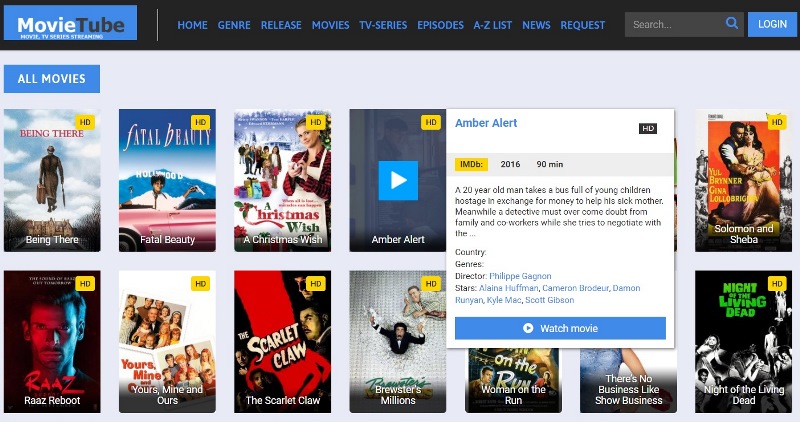
Task: Open Kyle Mac star link
Action: [504, 300]
